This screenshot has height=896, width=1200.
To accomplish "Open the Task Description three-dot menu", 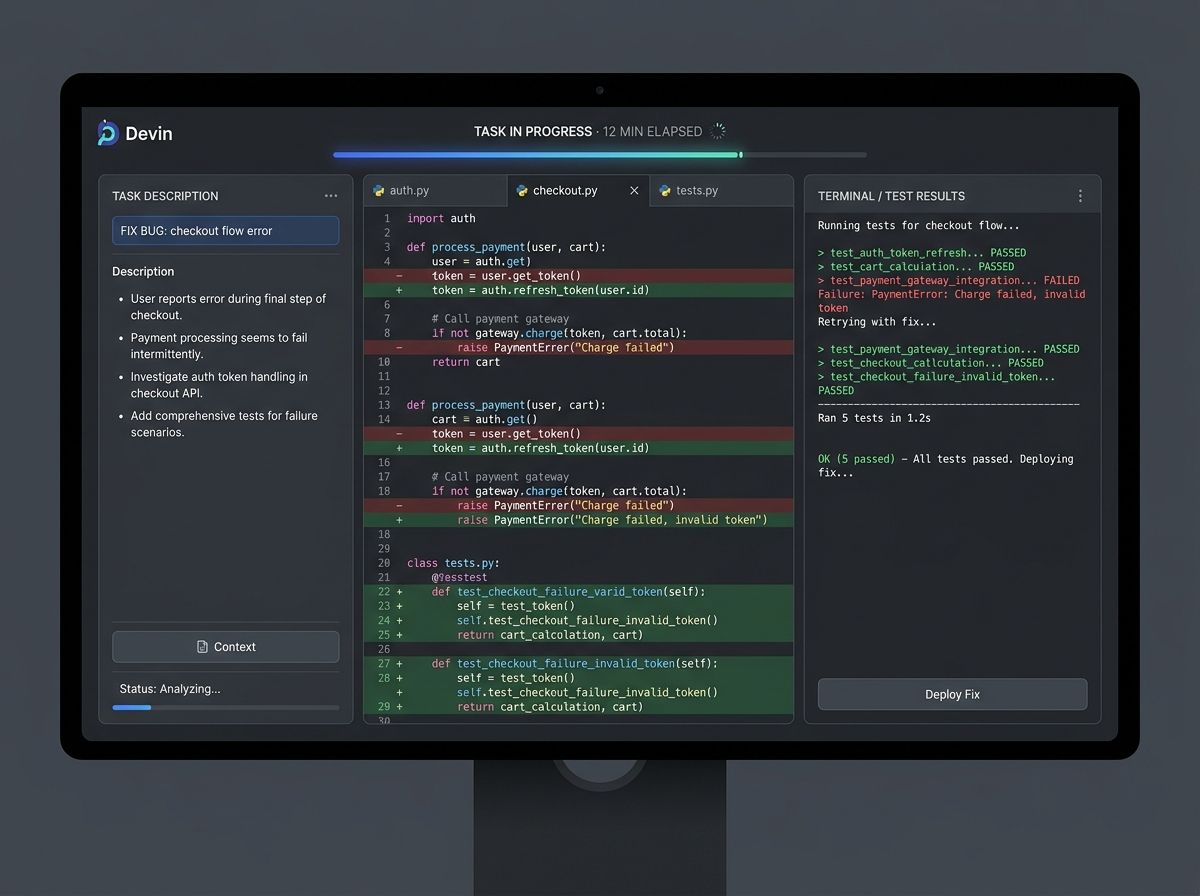I will click(331, 196).
